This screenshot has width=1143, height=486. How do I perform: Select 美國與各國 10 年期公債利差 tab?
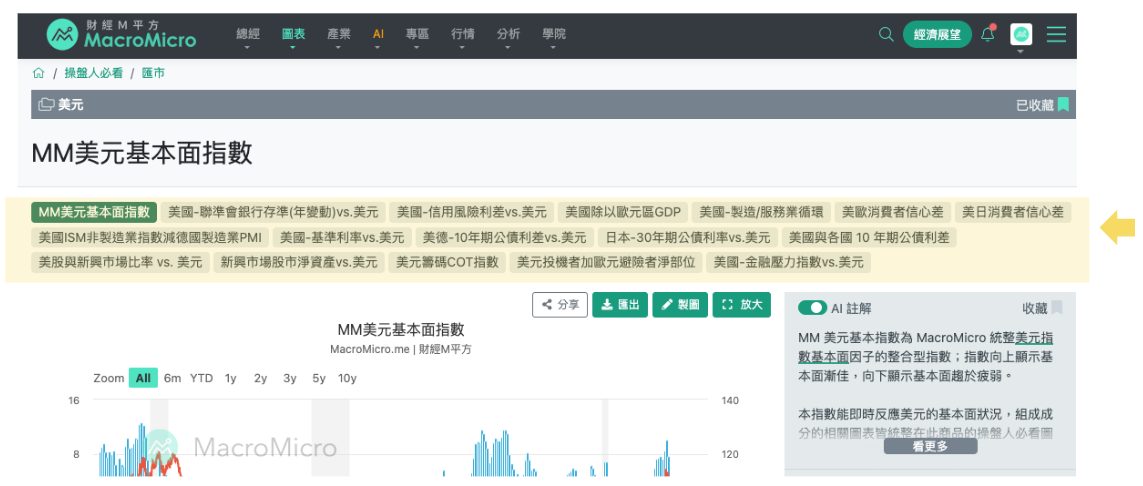(x=869, y=237)
